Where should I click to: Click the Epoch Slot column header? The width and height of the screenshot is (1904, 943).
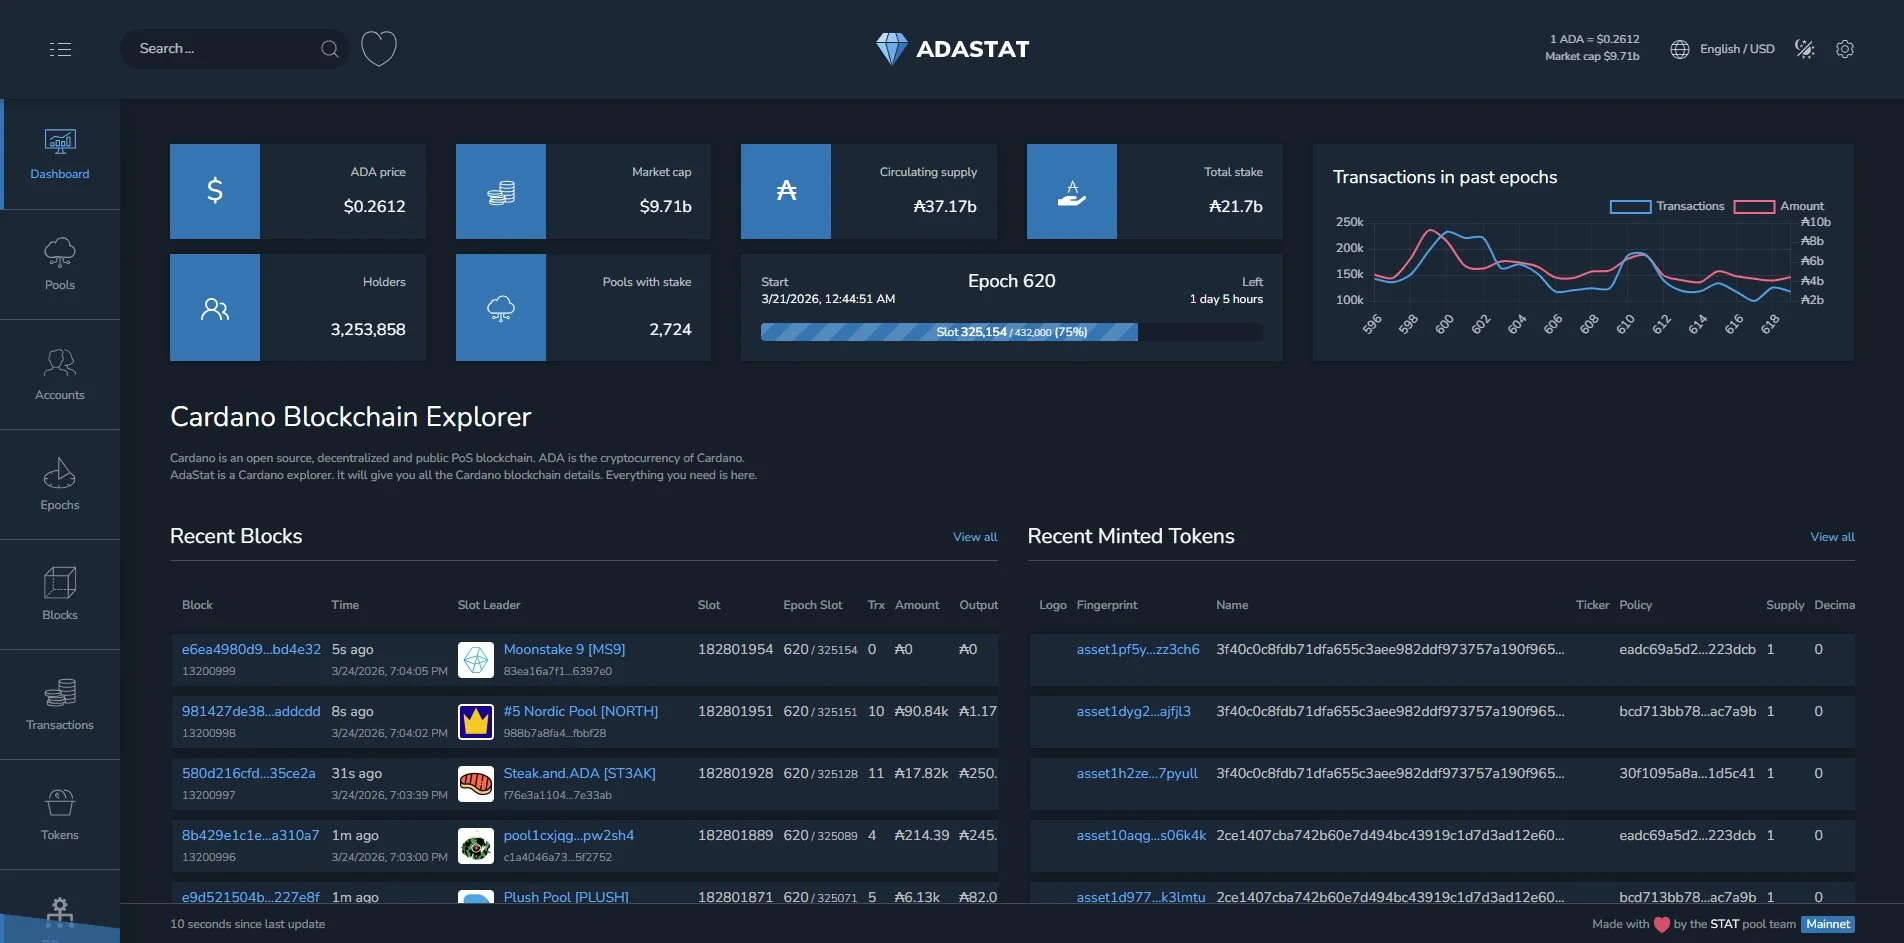coord(812,605)
